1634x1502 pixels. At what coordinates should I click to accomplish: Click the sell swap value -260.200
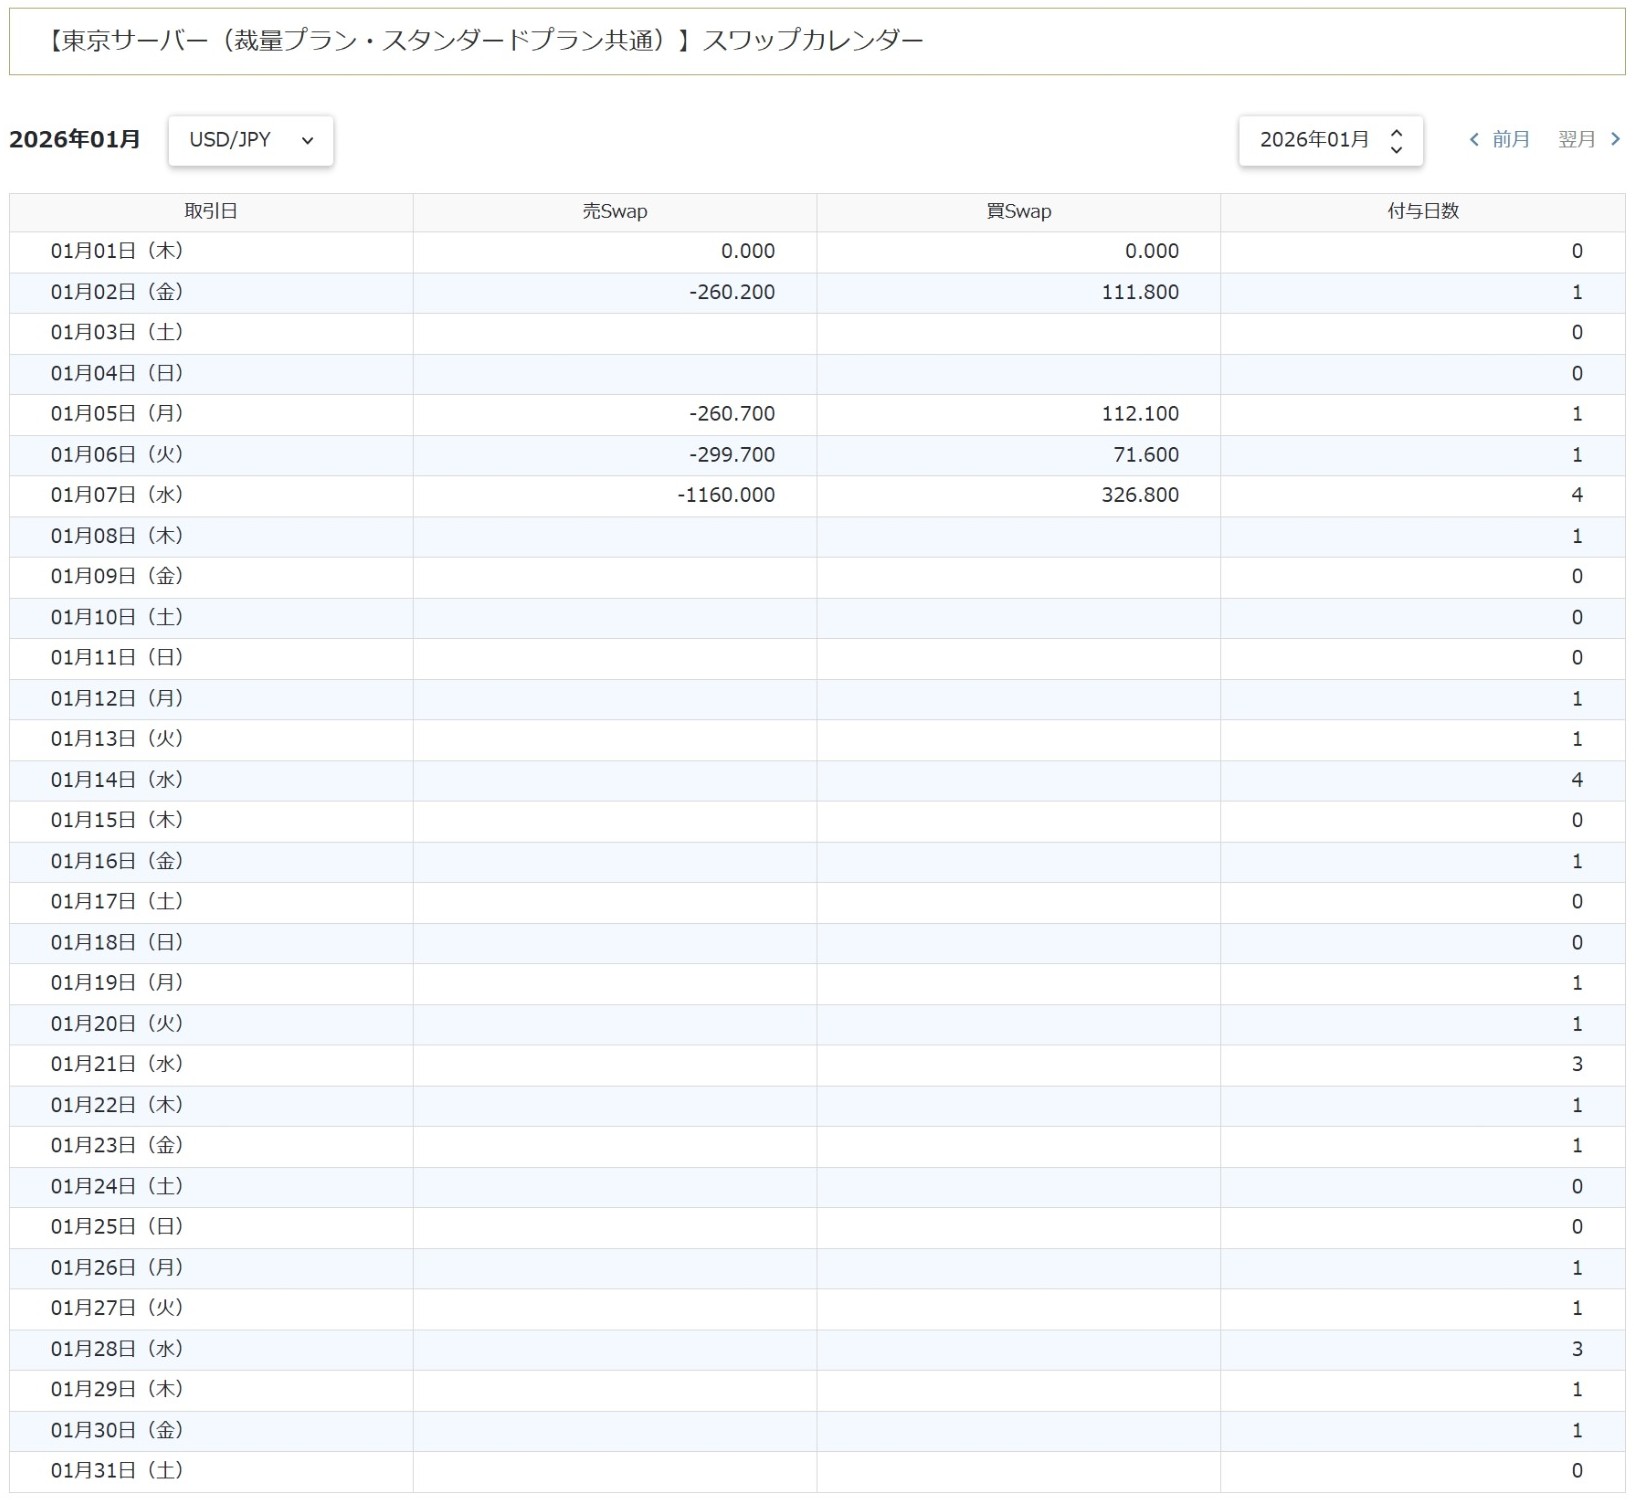click(x=732, y=293)
